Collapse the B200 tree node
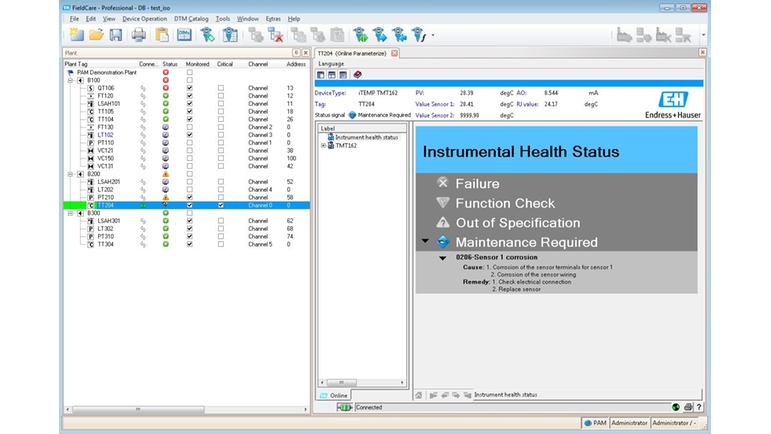This screenshot has height=434, width=771. (70, 174)
